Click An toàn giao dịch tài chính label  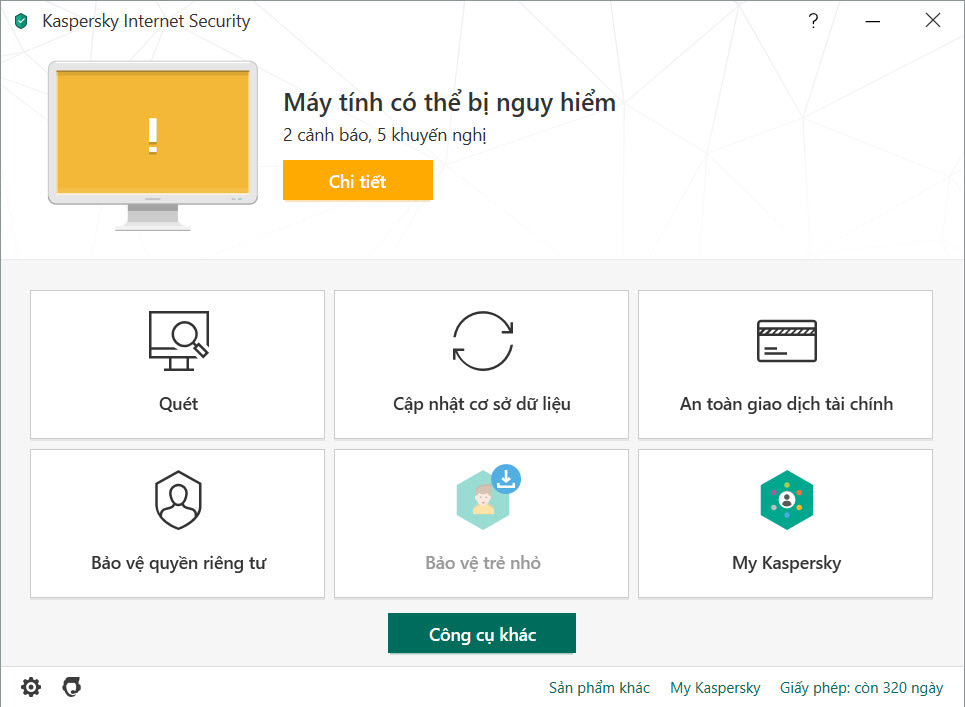click(x=786, y=404)
